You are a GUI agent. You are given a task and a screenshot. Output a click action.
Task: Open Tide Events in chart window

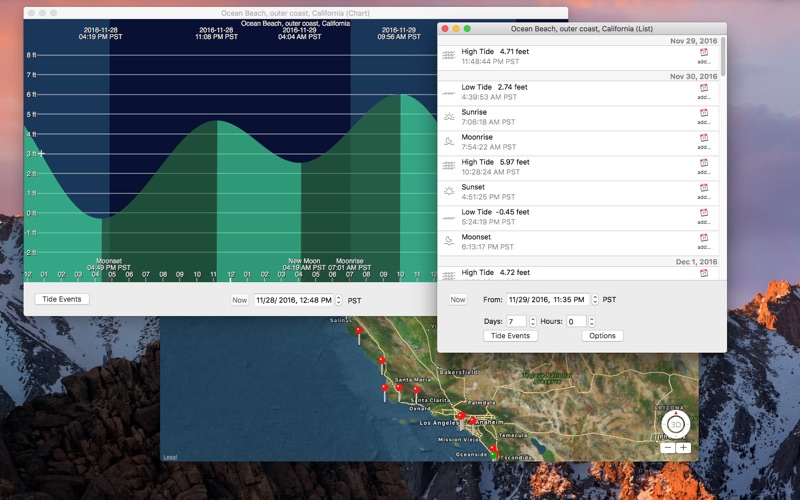click(62, 299)
